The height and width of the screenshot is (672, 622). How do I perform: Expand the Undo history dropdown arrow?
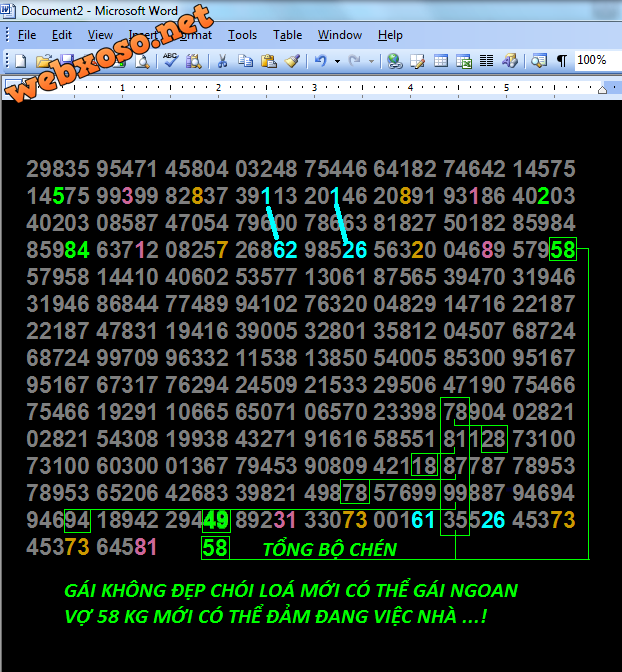pyautogui.click(x=337, y=61)
